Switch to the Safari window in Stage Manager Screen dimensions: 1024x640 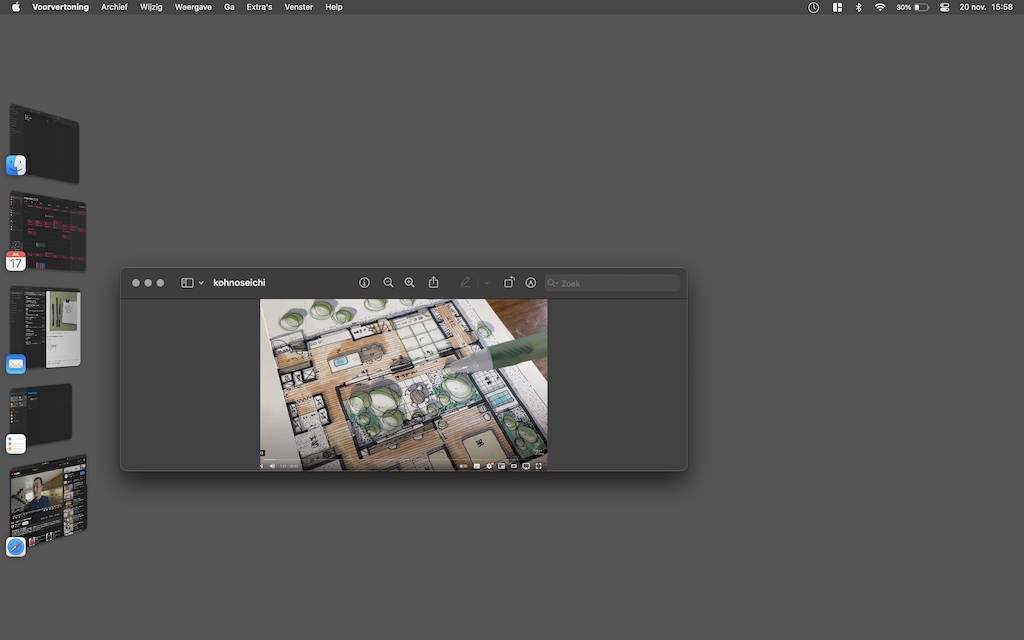47,504
